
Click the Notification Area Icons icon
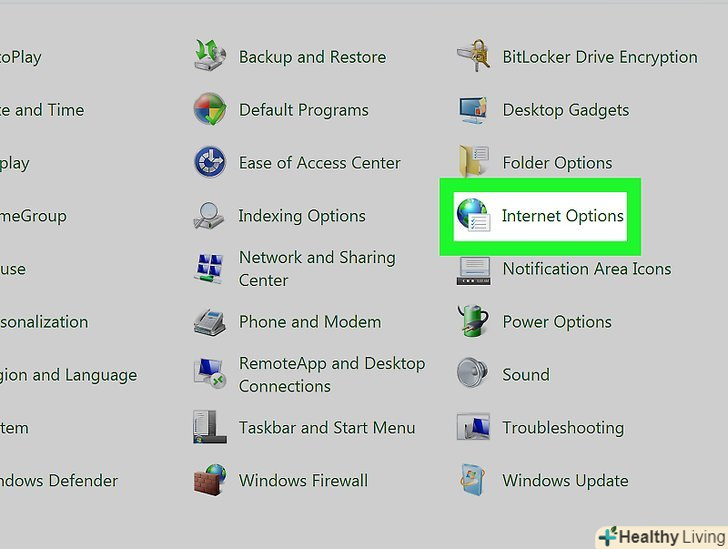coord(473,270)
